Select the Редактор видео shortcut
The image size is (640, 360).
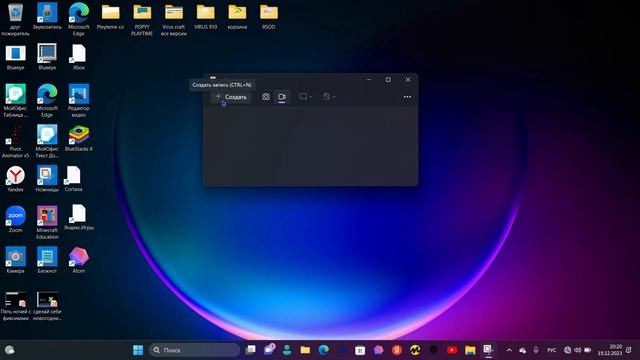pyautogui.click(x=79, y=100)
